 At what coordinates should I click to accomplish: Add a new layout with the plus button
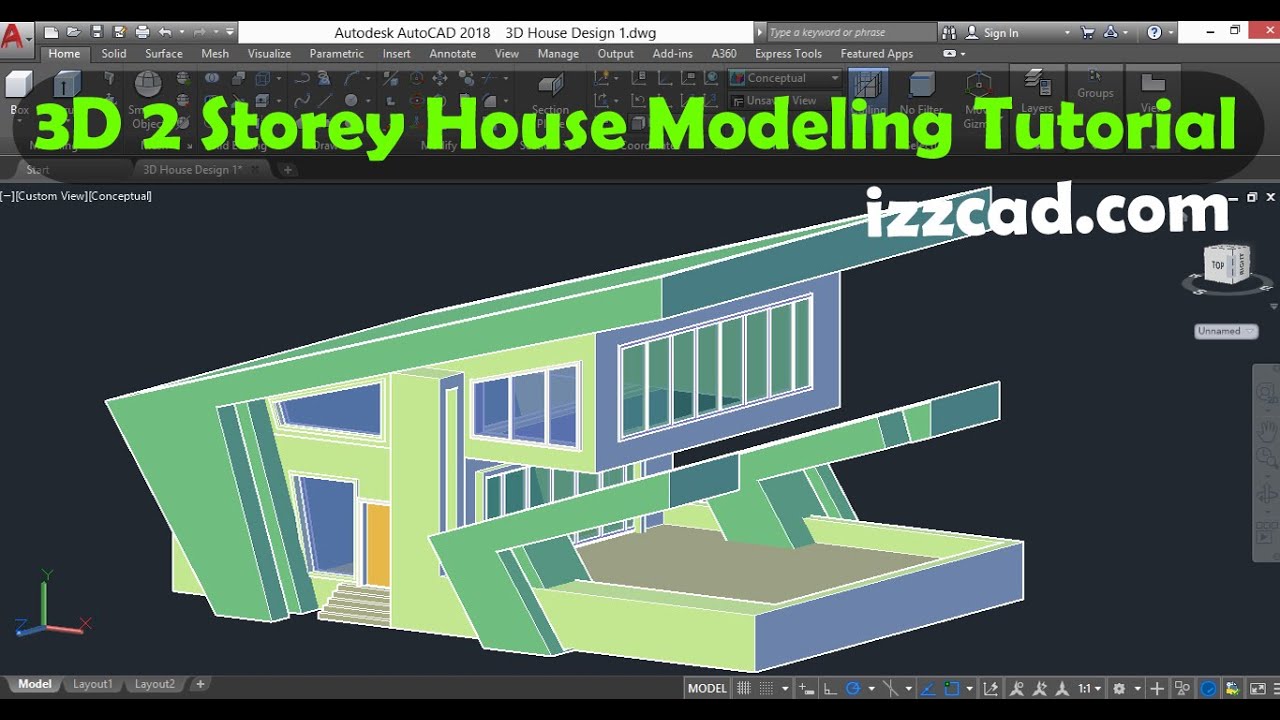pyautogui.click(x=200, y=684)
